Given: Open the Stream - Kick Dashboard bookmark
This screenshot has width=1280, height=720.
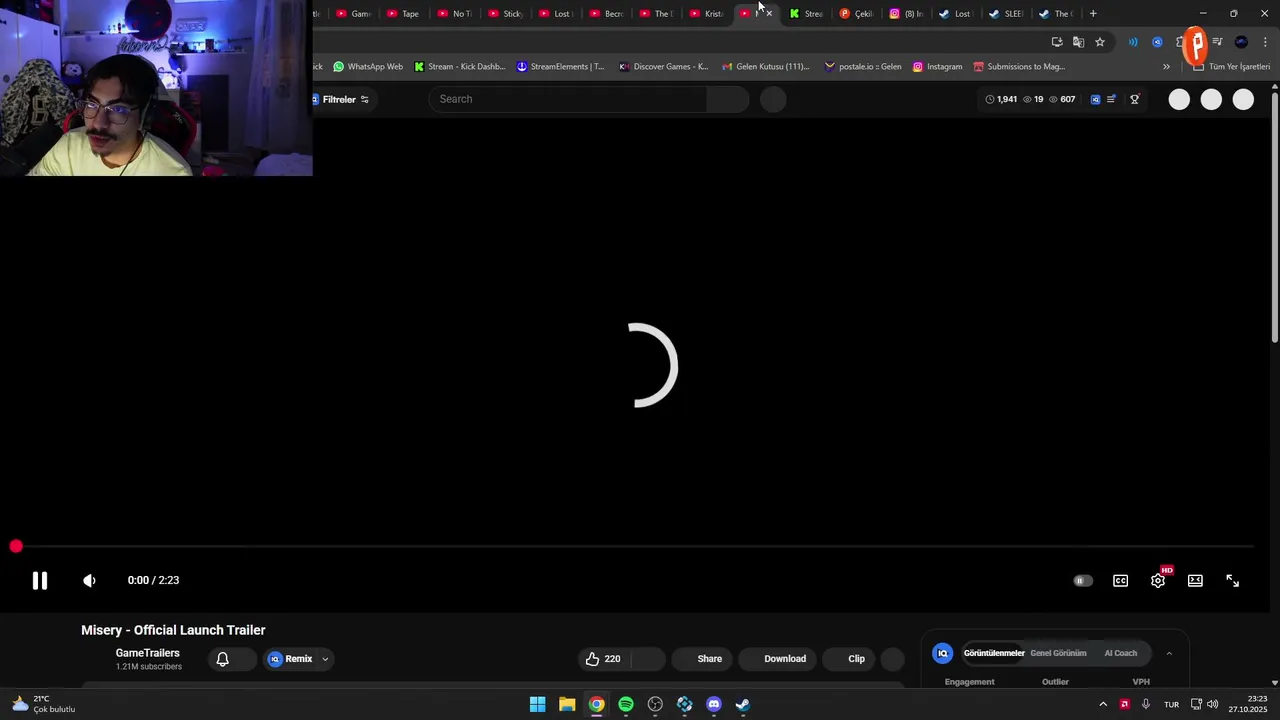Looking at the screenshot, I should point(460,67).
